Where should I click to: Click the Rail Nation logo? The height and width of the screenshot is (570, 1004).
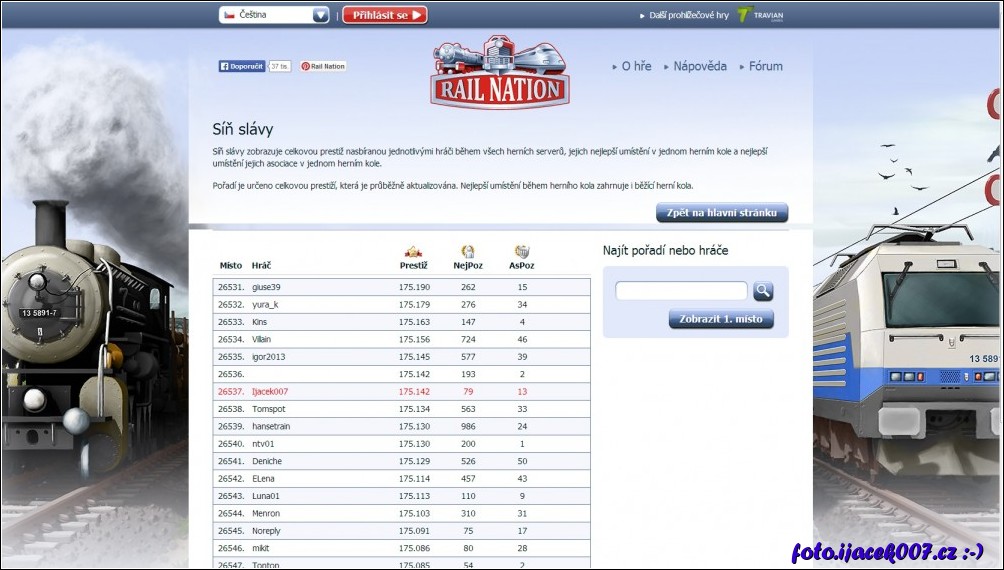[x=500, y=74]
